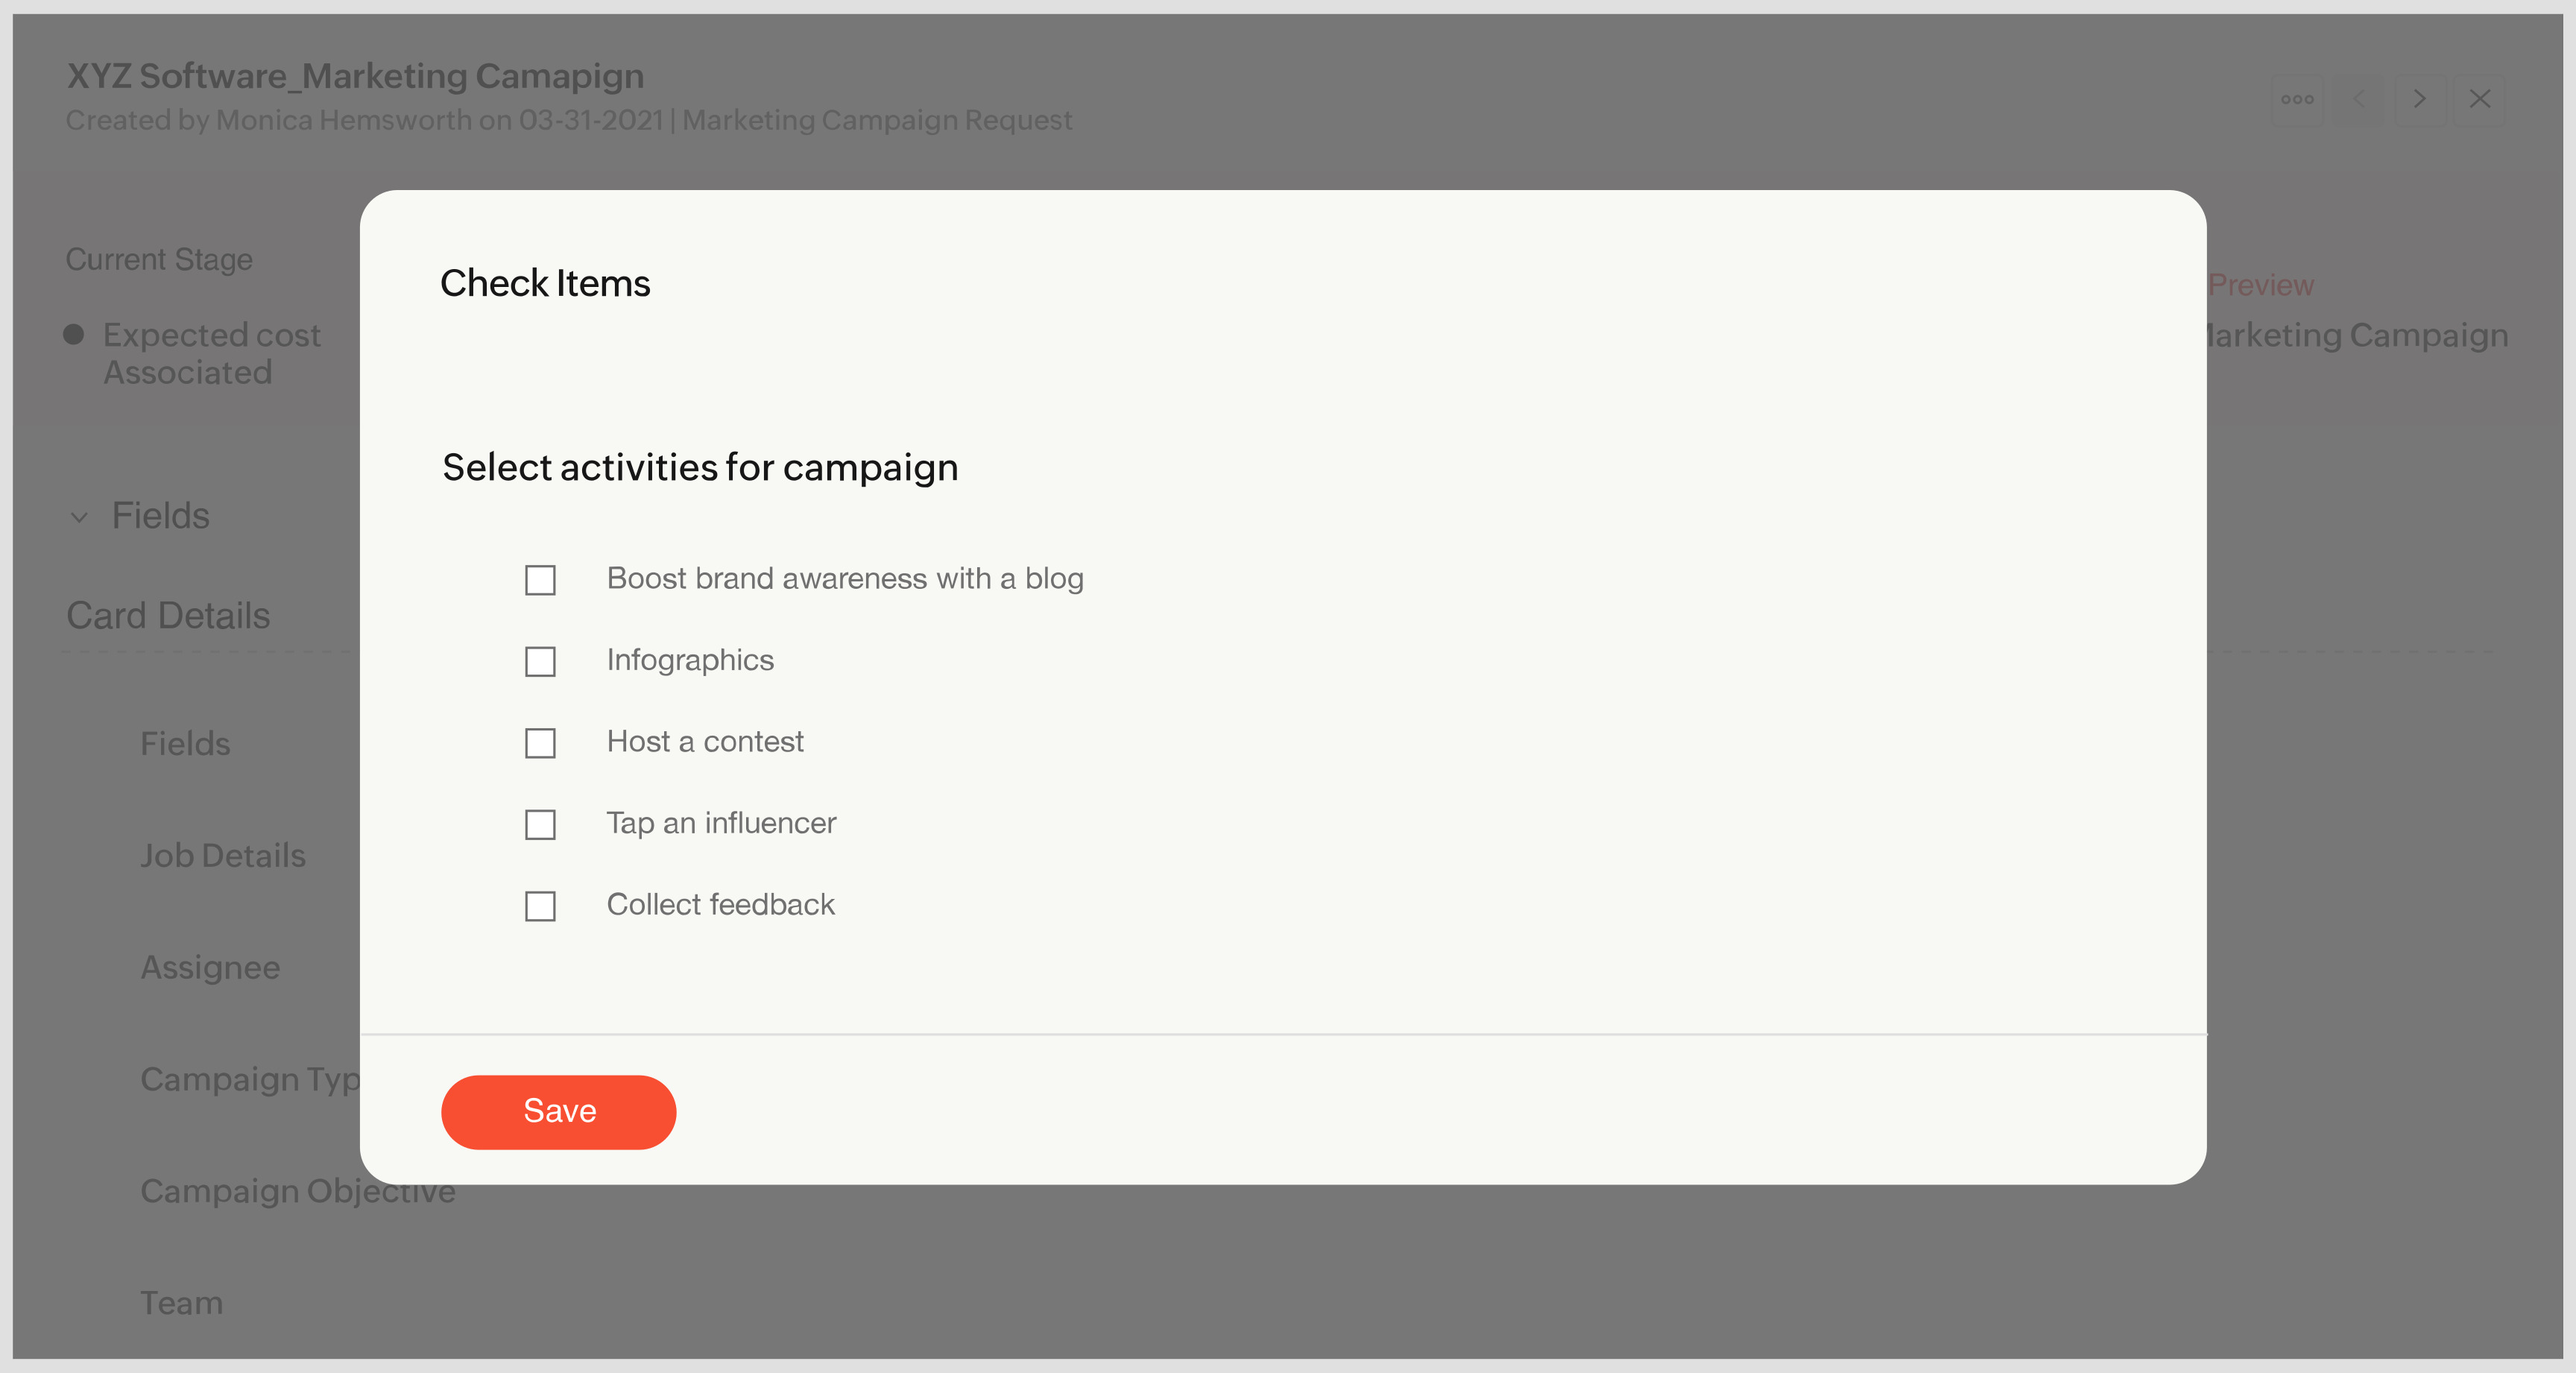The height and width of the screenshot is (1373, 2576).
Task: Tick the Infographics checkbox
Action: coord(540,662)
